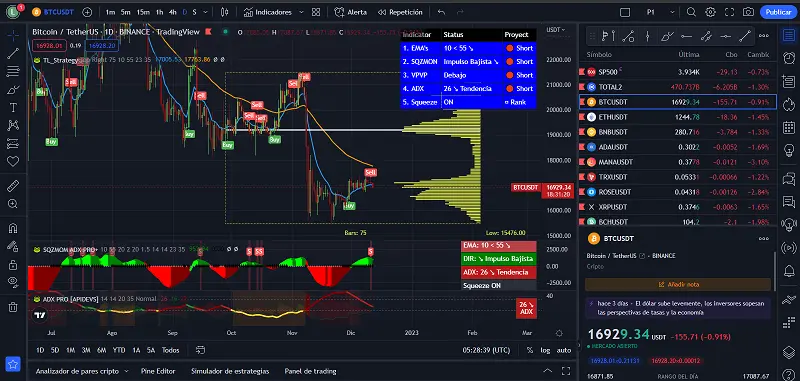Open indicator templates grid icon
The width and height of the screenshot is (800, 381).
(x=316, y=12)
